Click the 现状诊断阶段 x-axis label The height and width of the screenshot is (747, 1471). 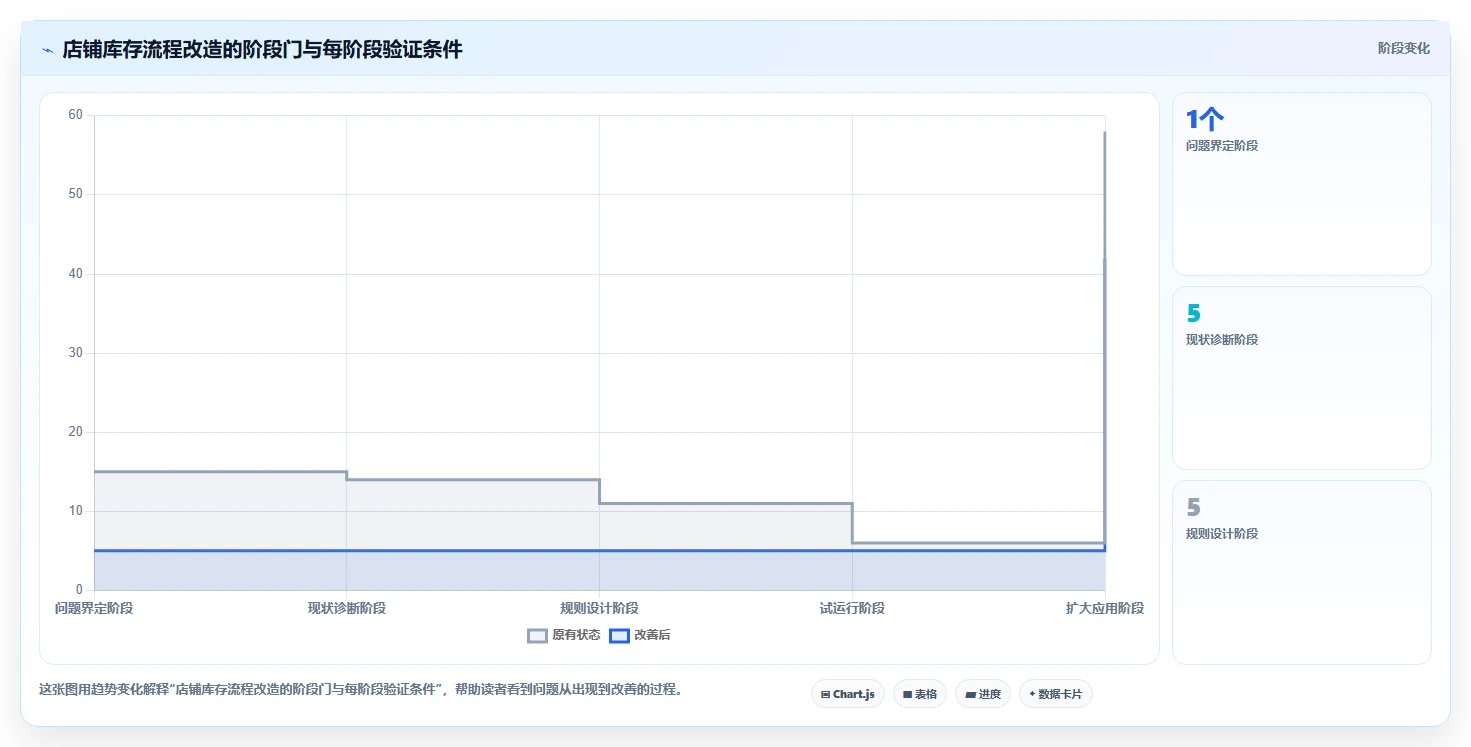coord(347,608)
